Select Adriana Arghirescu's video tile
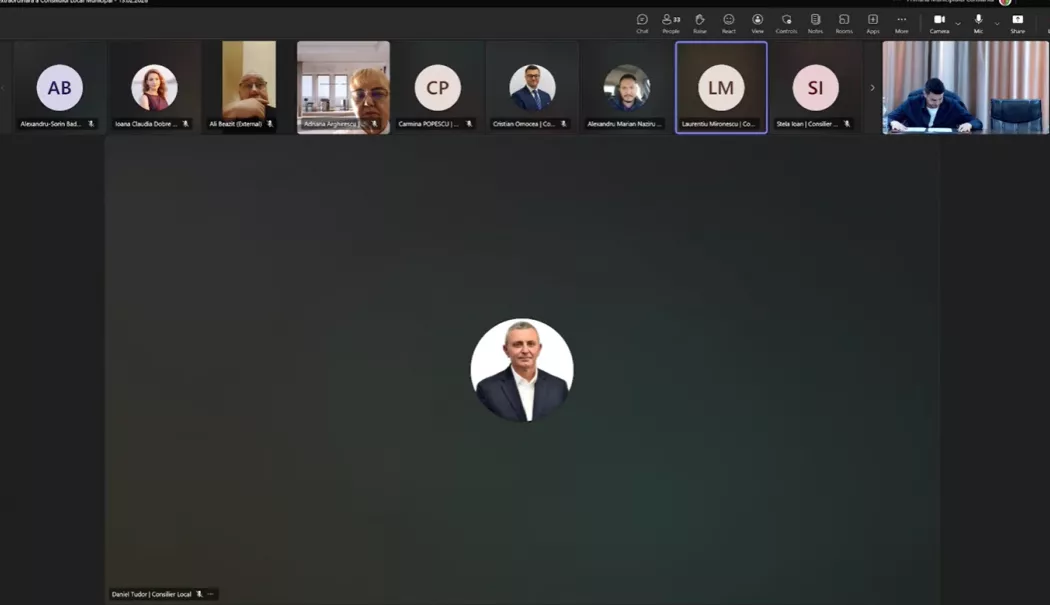This screenshot has width=1050, height=605. tap(344, 87)
